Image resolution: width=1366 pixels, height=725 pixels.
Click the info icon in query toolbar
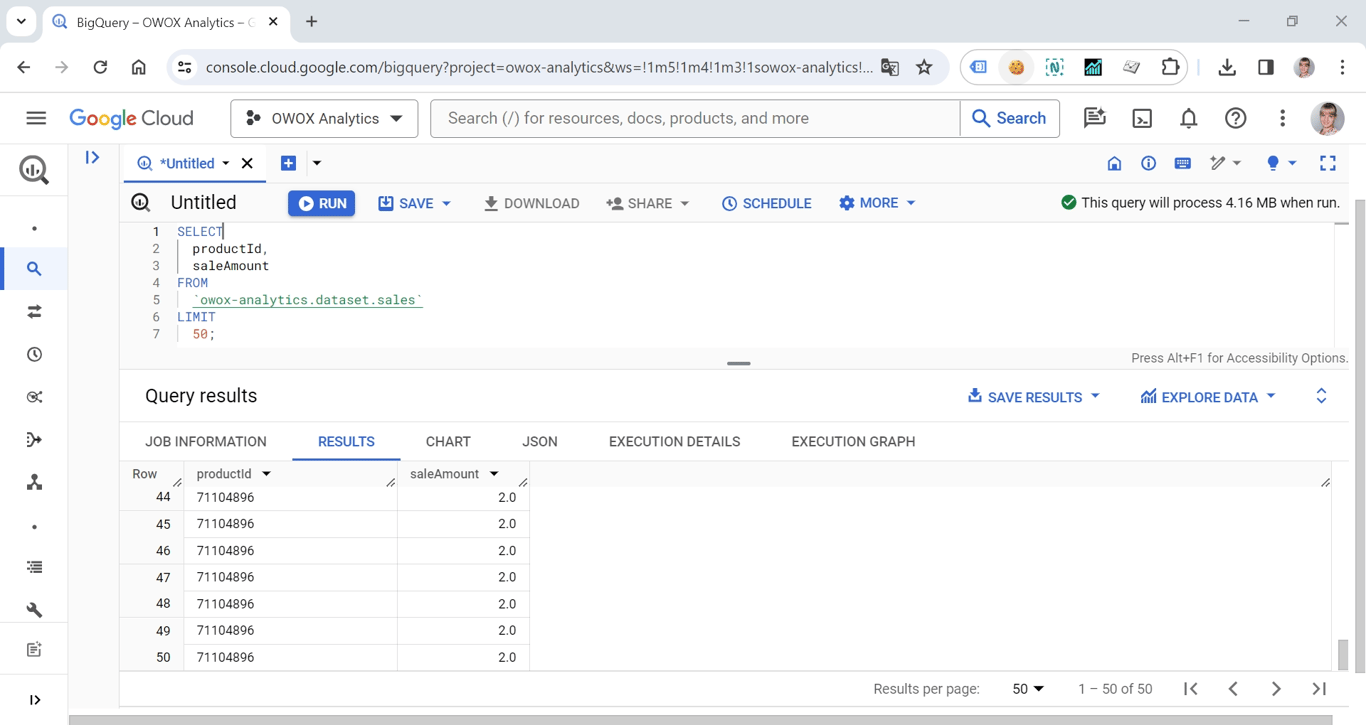1148,163
